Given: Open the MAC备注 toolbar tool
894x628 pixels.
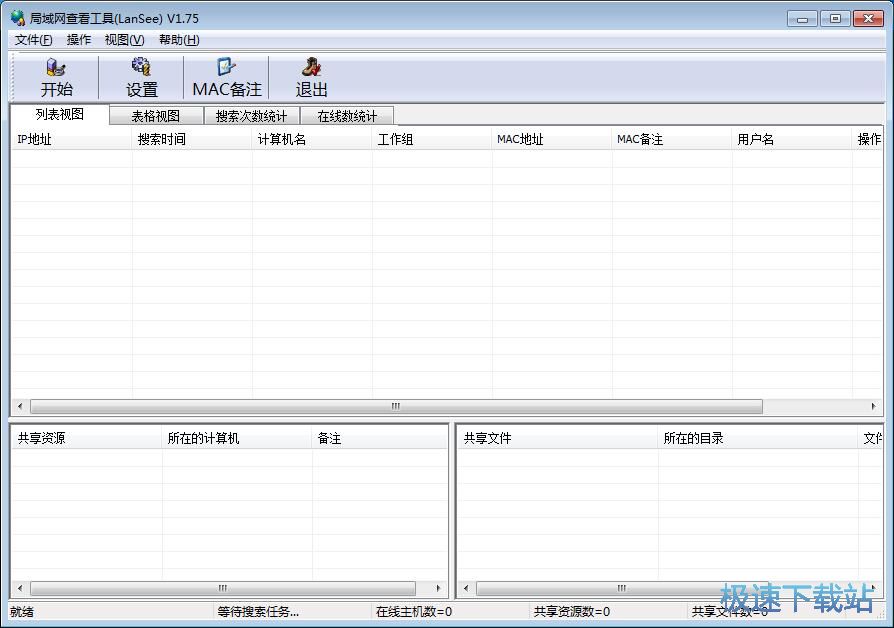Looking at the screenshot, I should 227,78.
